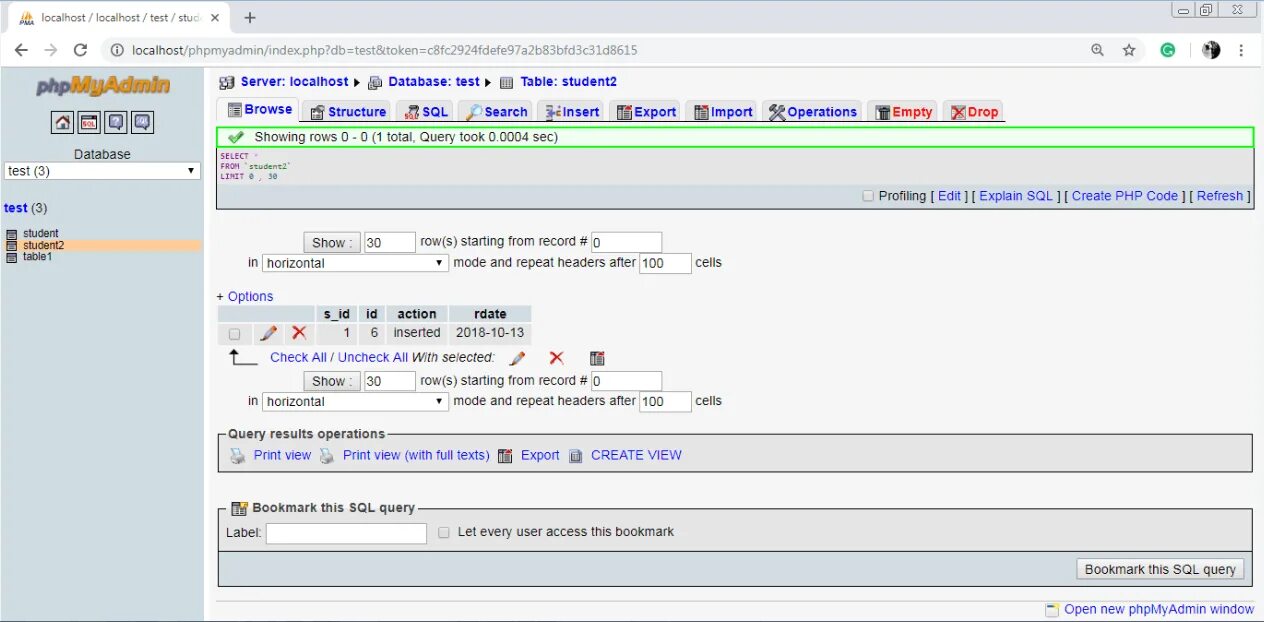The width and height of the screenshot is (1264, 622).
Task: Enable the Profiling checkbox
Action: pos(868,196)
